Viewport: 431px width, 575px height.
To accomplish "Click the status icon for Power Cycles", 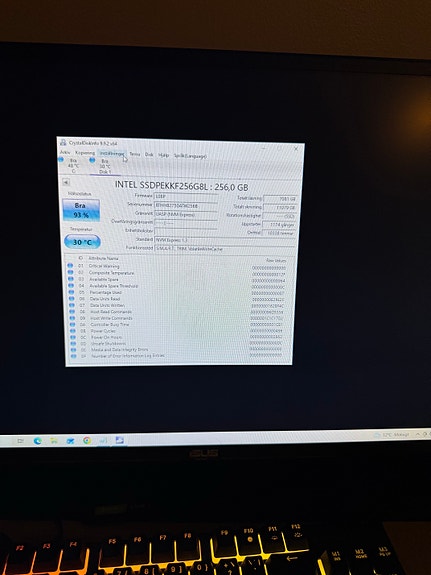I will click(x=73, y=331).
